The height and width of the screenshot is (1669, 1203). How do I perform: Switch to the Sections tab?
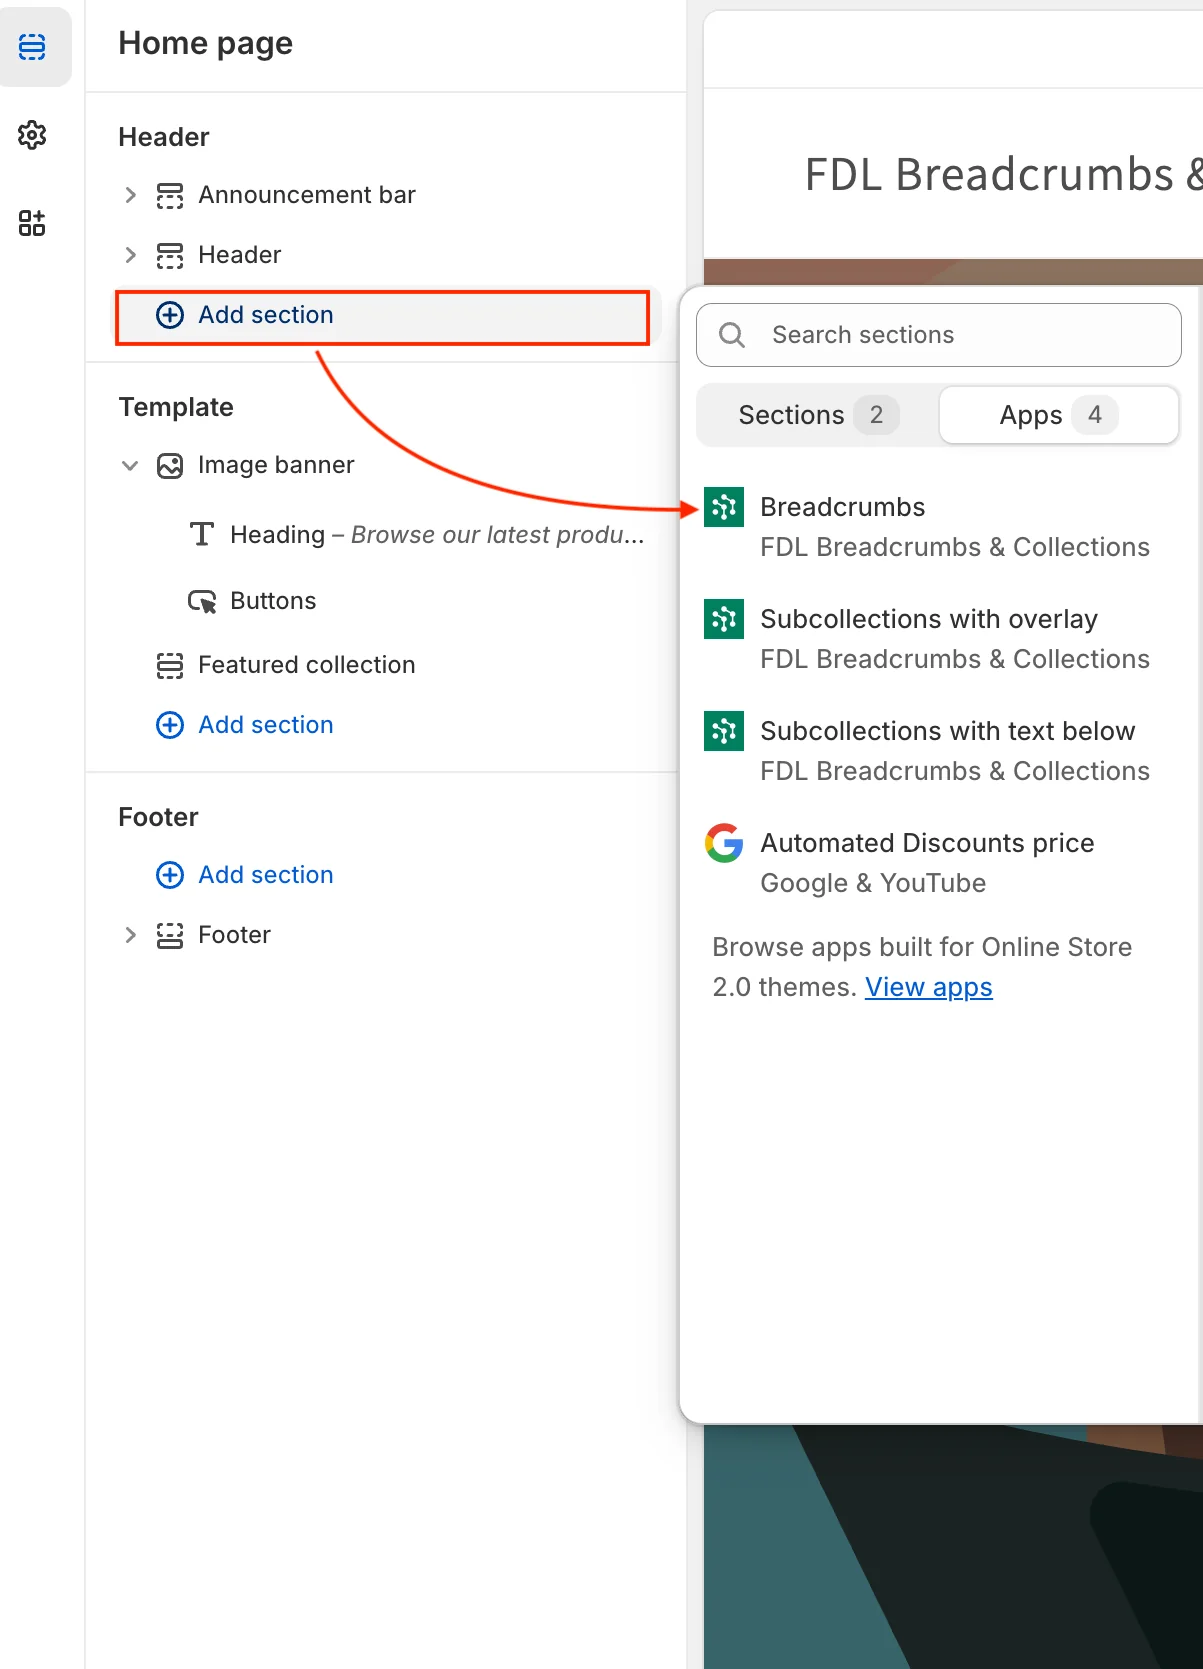coord(817,415)
